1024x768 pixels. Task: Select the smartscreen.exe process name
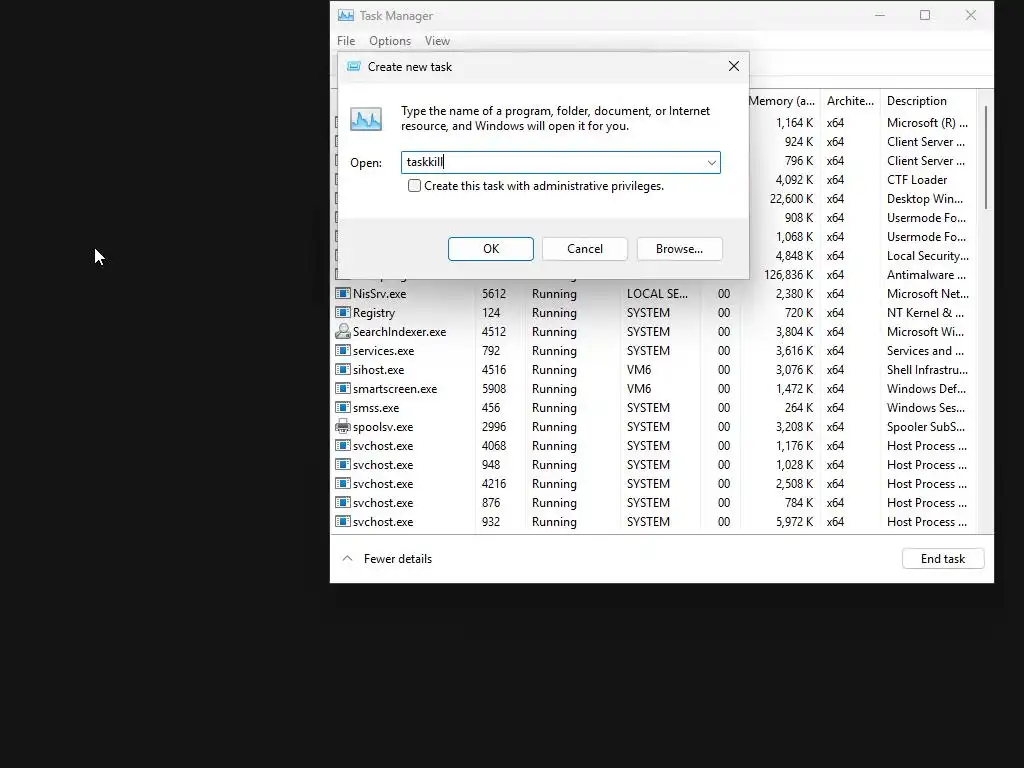(394, 389)
